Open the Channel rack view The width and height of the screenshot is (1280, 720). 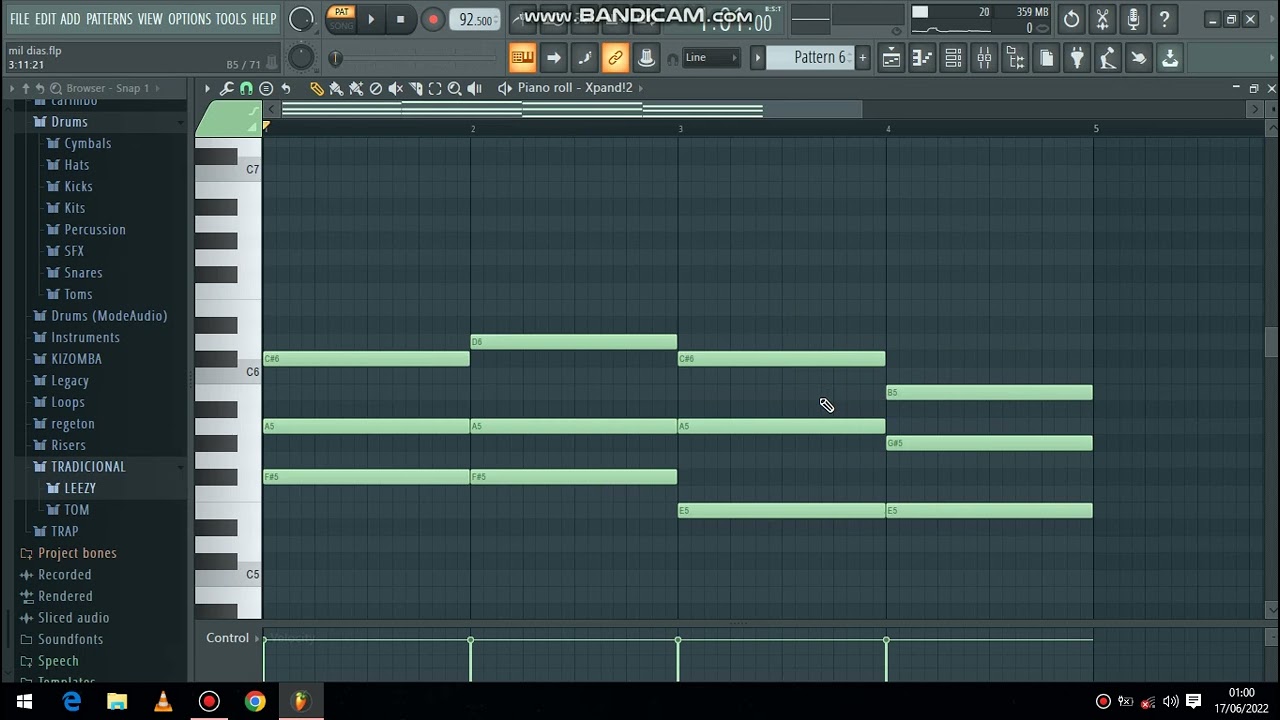[953, 58]
